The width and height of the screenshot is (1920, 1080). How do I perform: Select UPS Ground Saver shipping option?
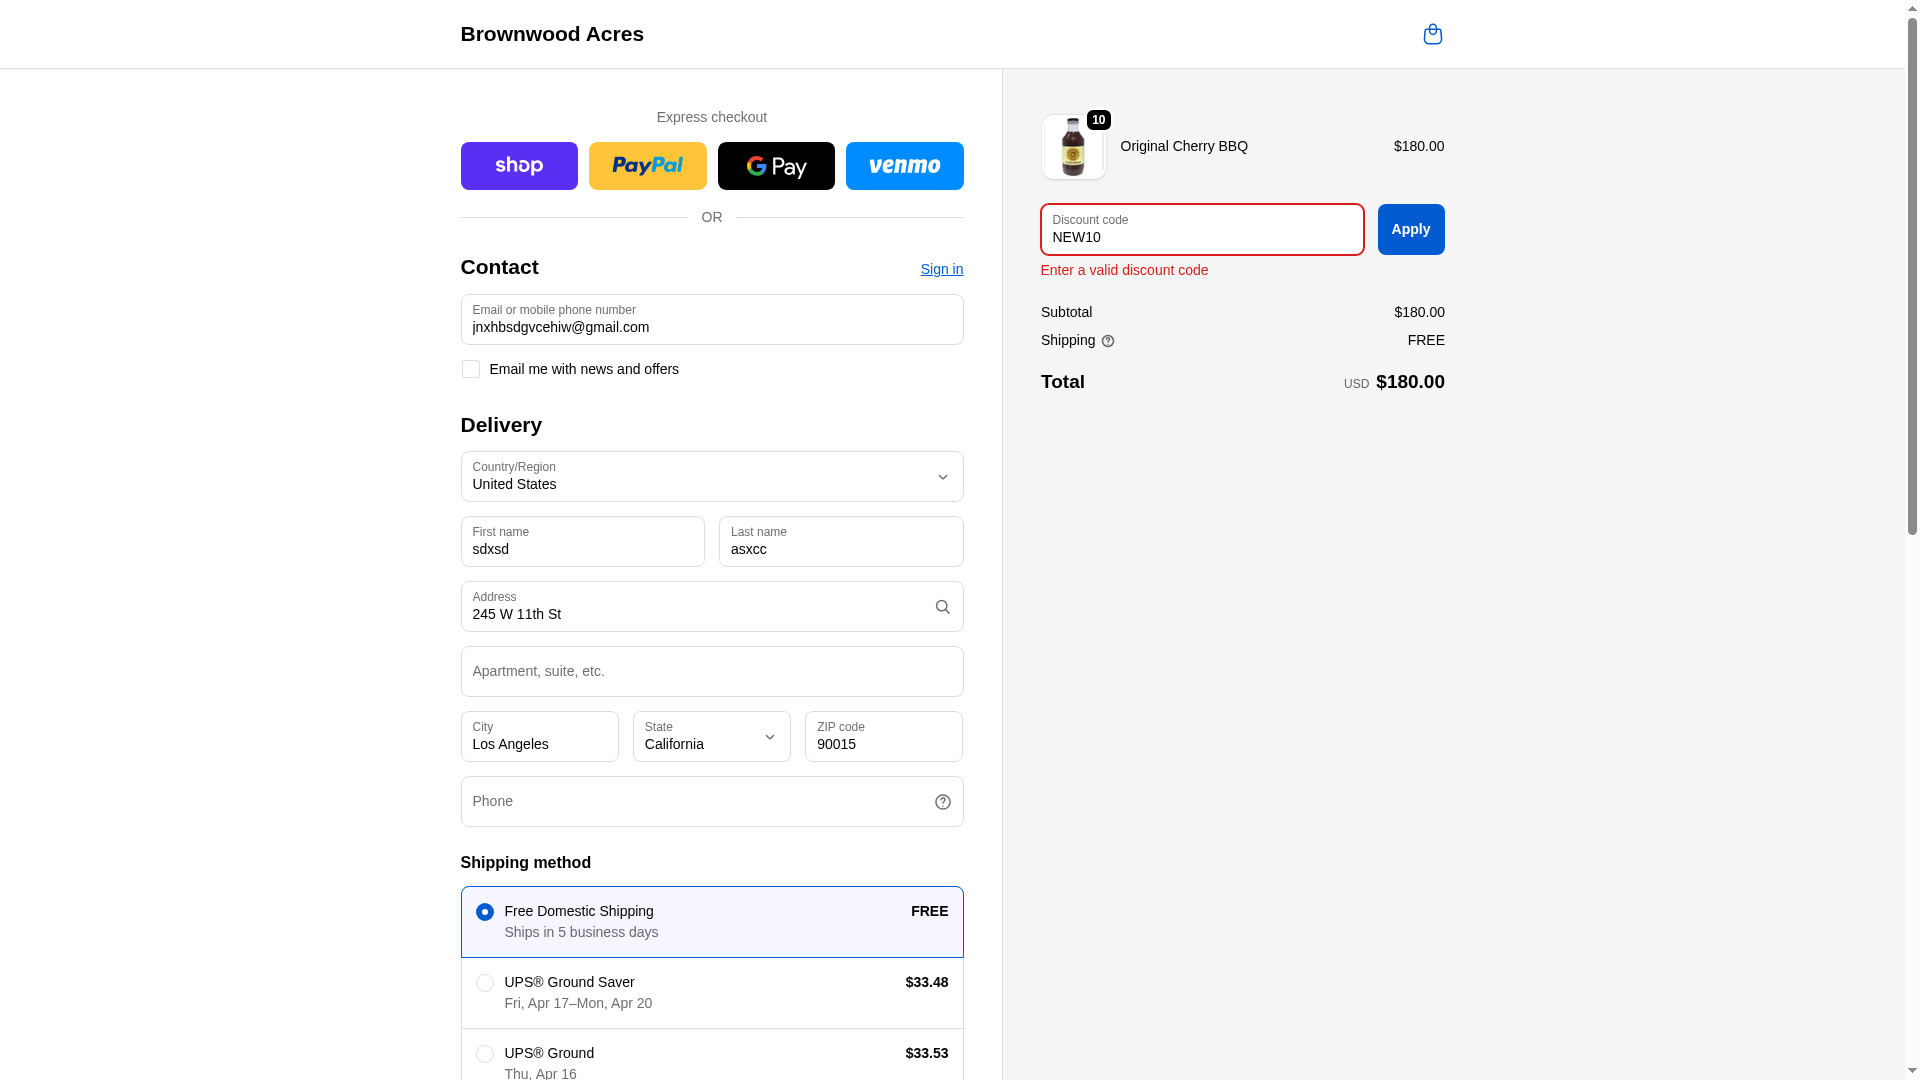pyautogui.click(x=485, y=983)
